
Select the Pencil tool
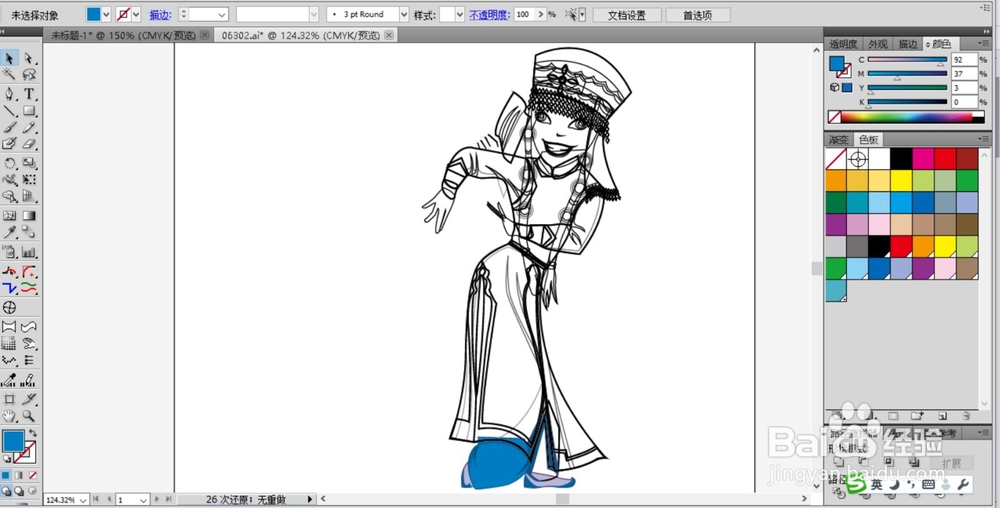point(29,127)
